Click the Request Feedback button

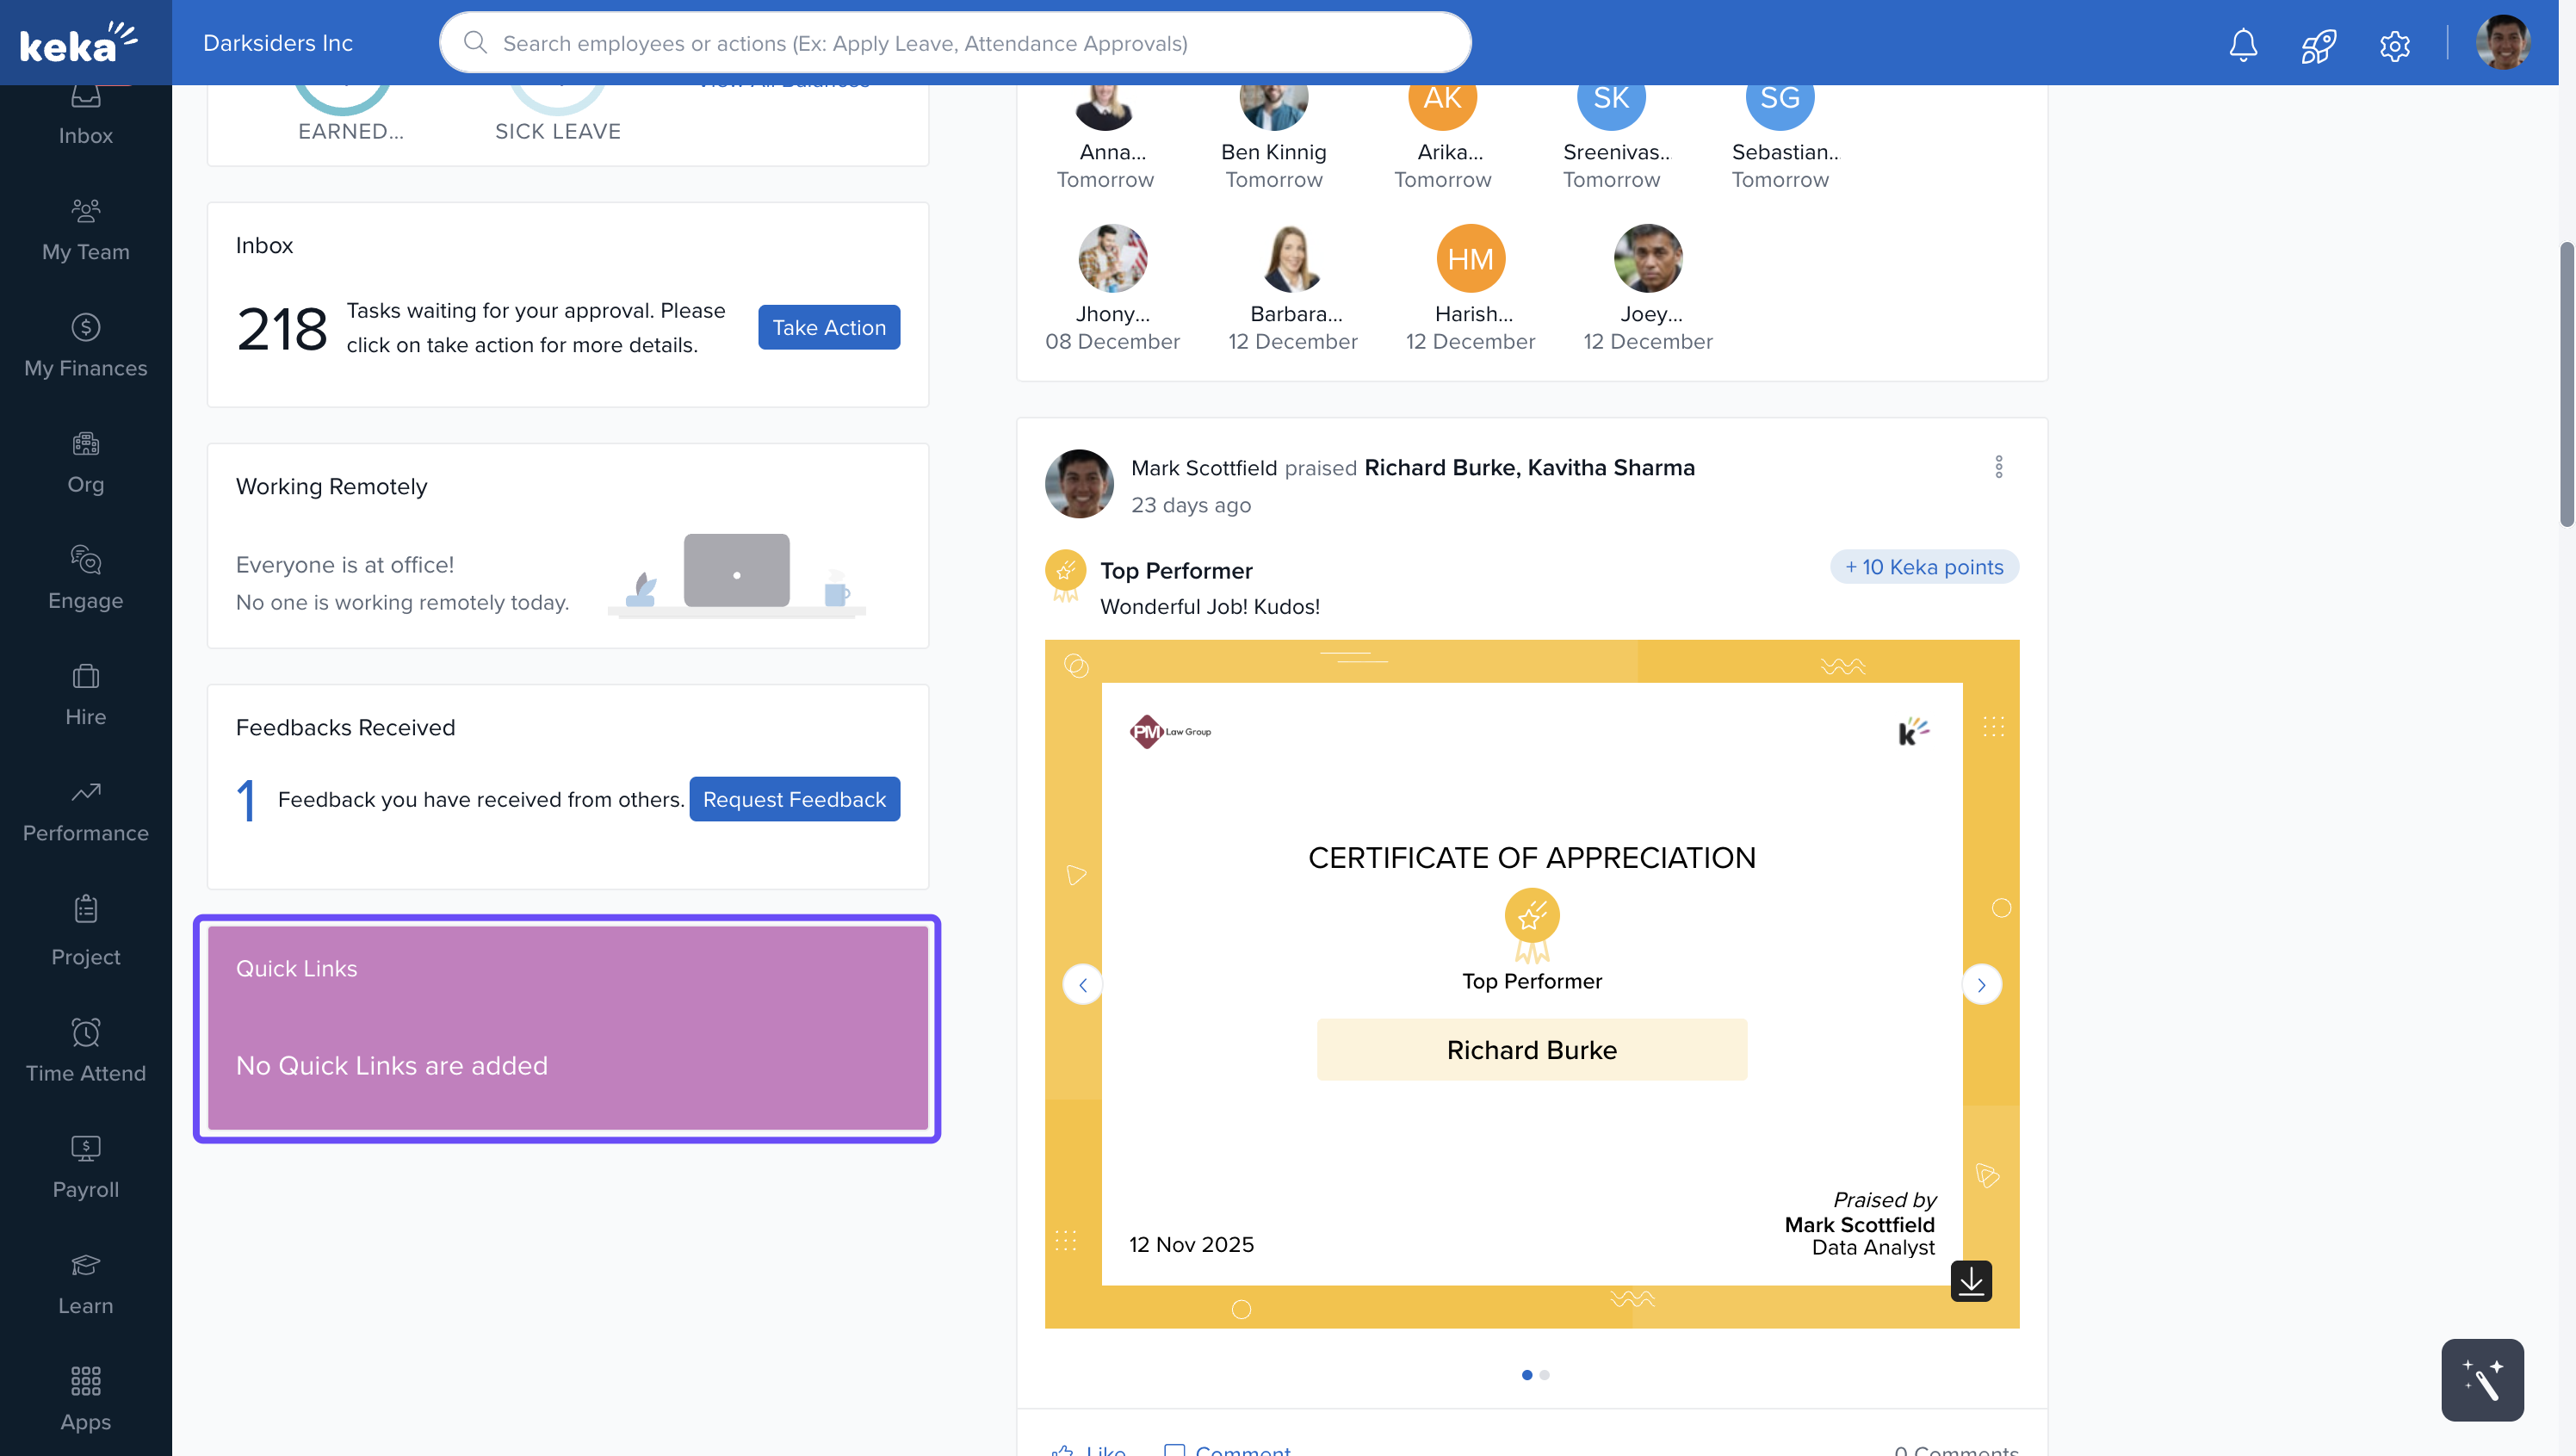(794, 799)
